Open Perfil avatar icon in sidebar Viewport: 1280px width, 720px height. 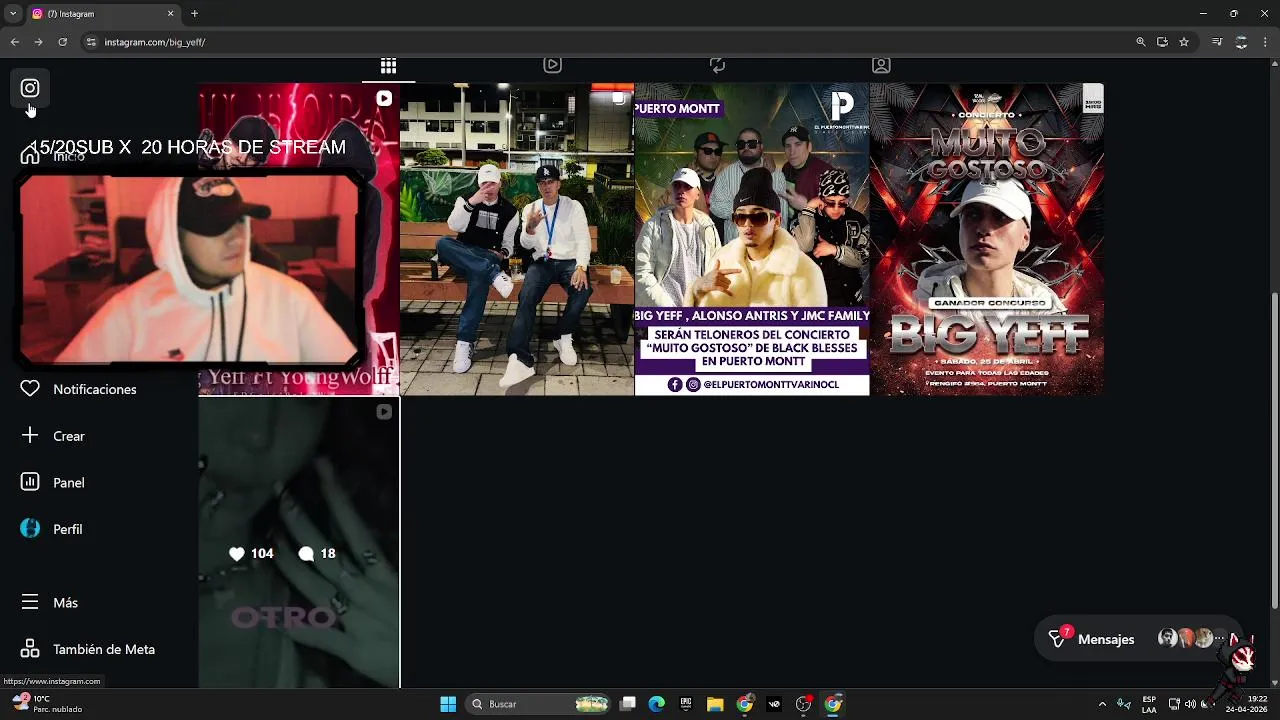[x=30, y=529]
